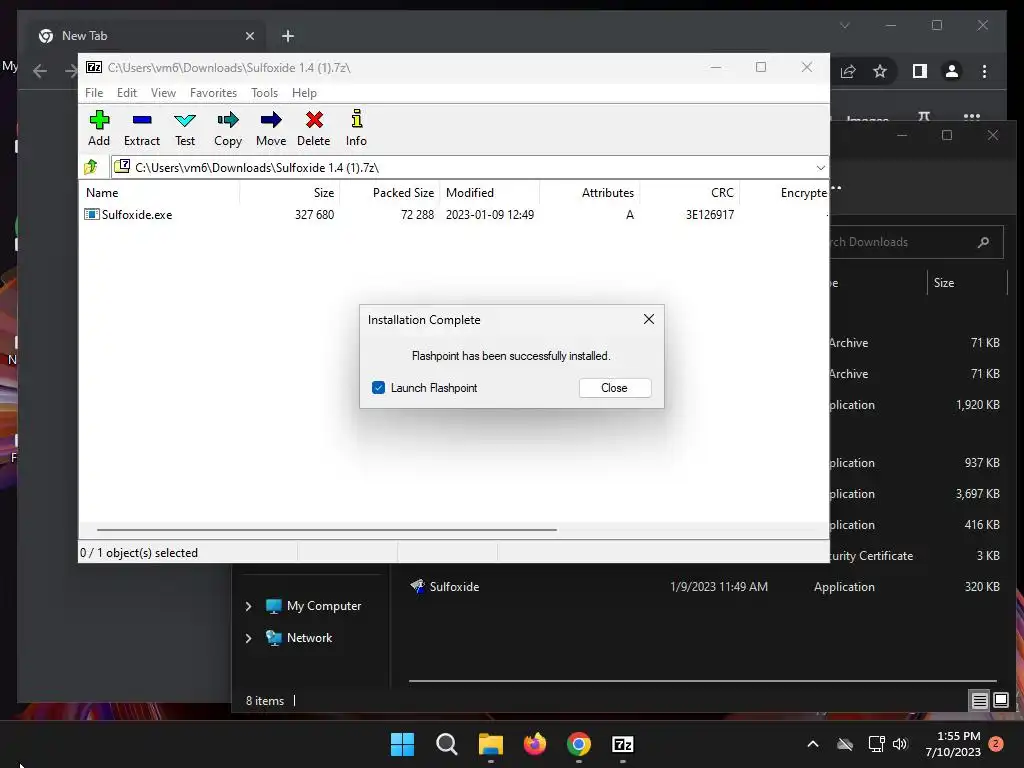Click Close in Installation Complete dialog
This screenshot has width=1024, height=768.
click(x=615, y=388)
